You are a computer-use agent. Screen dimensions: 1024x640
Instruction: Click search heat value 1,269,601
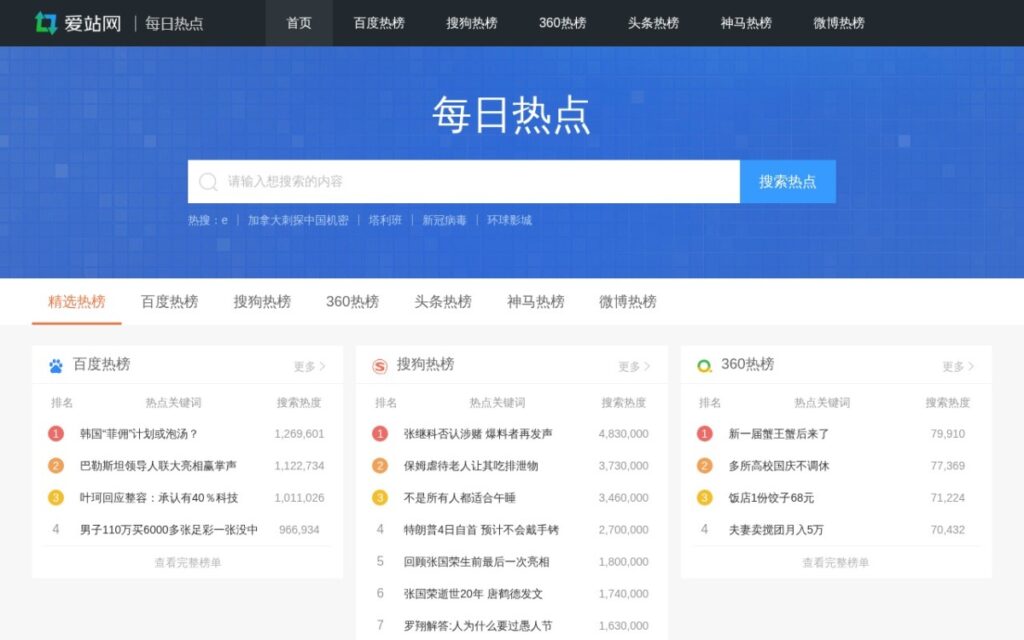pos(299,434)
